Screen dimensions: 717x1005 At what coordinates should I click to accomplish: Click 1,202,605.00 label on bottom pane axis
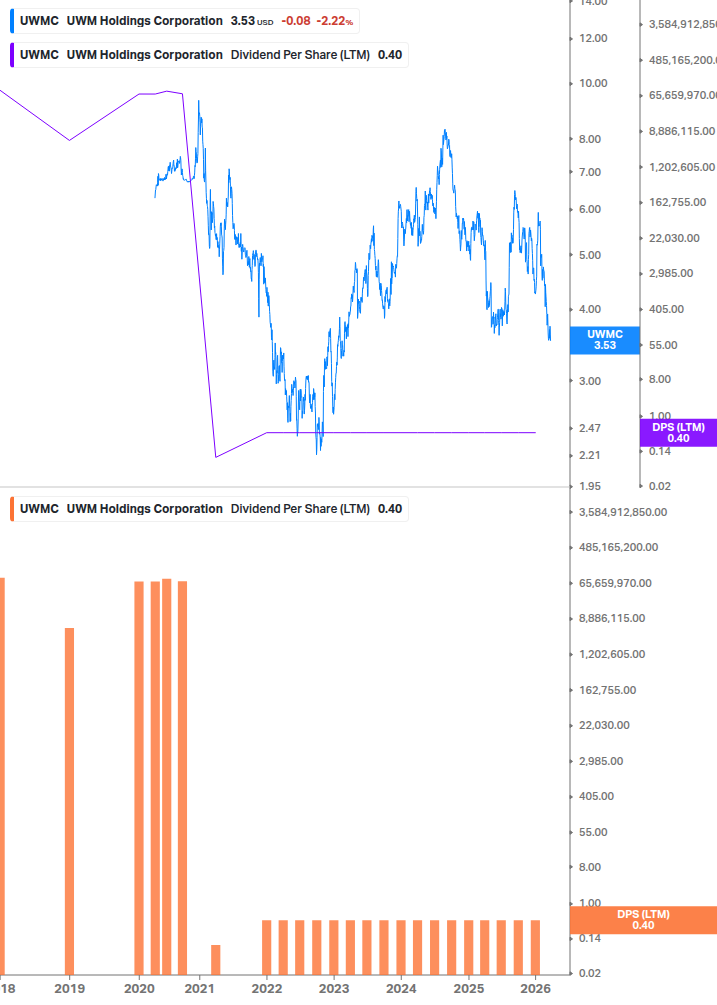tap(612, 654)
